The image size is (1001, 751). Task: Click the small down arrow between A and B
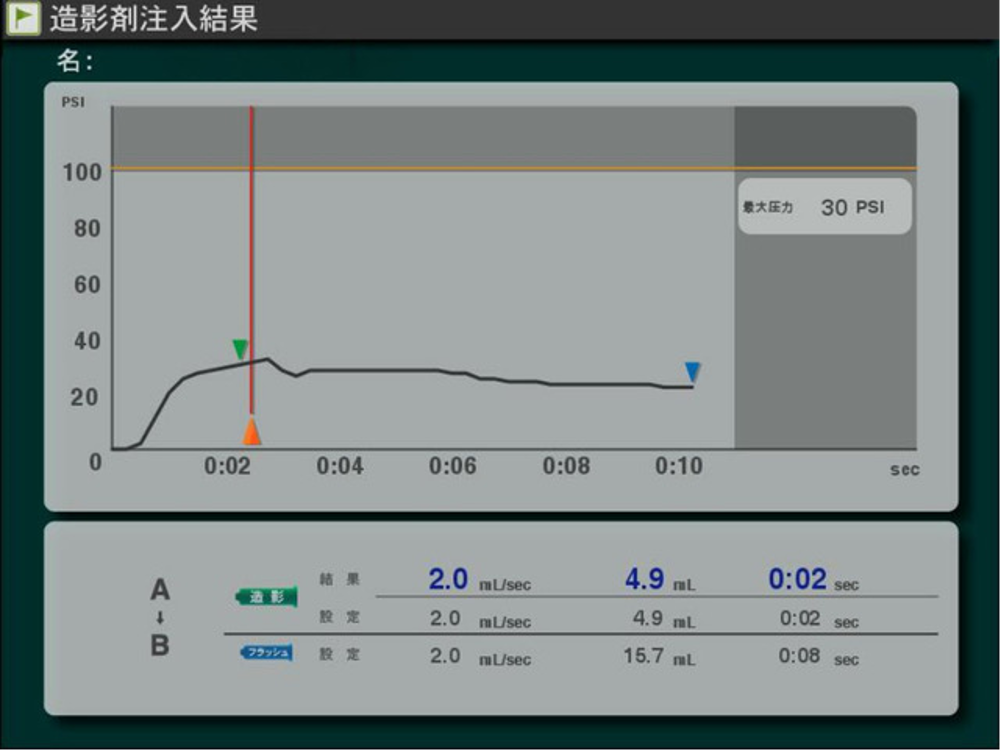(x=160, y=618)
